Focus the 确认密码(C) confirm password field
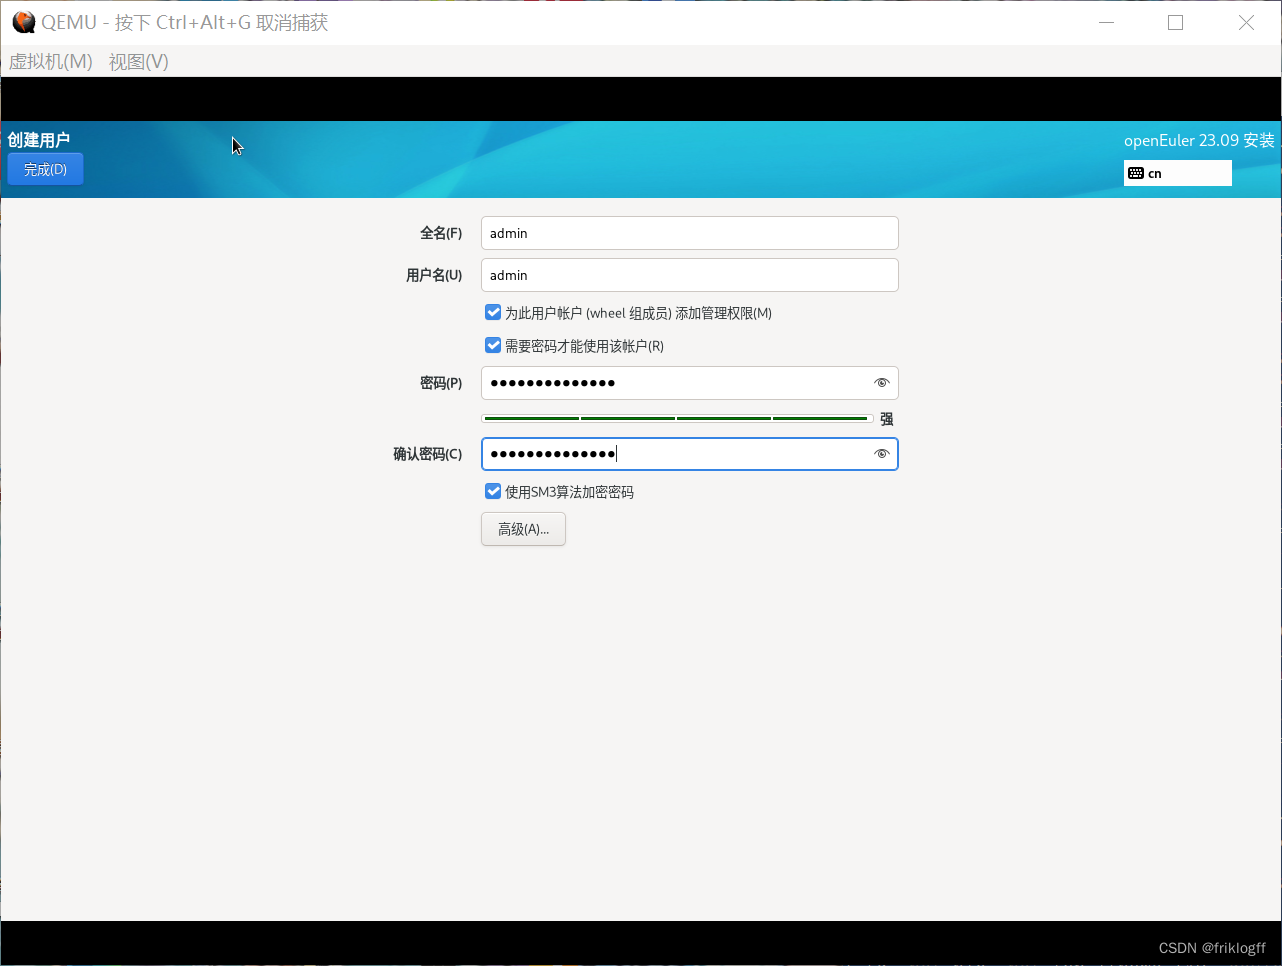 coord(690,454)
